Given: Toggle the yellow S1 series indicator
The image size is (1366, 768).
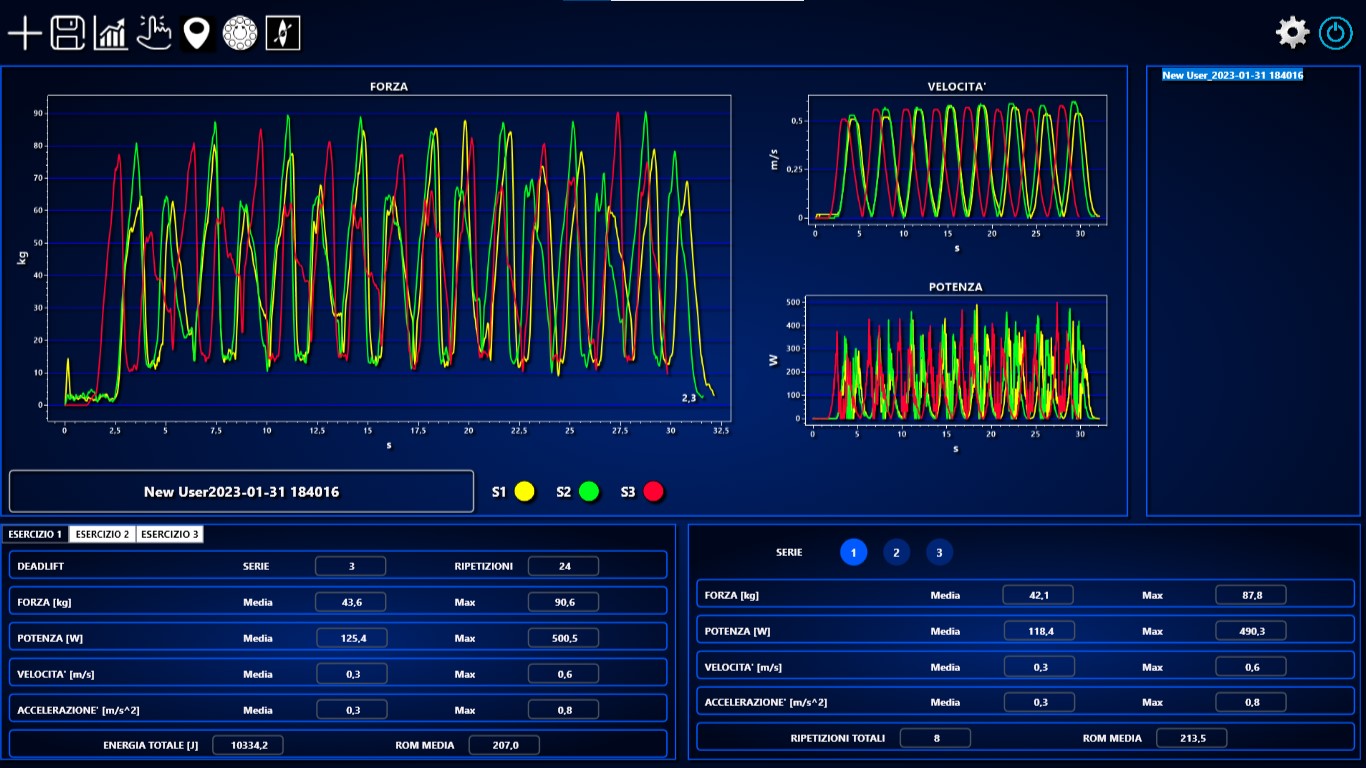Looking at the screenshot, I should click(524, 492).
